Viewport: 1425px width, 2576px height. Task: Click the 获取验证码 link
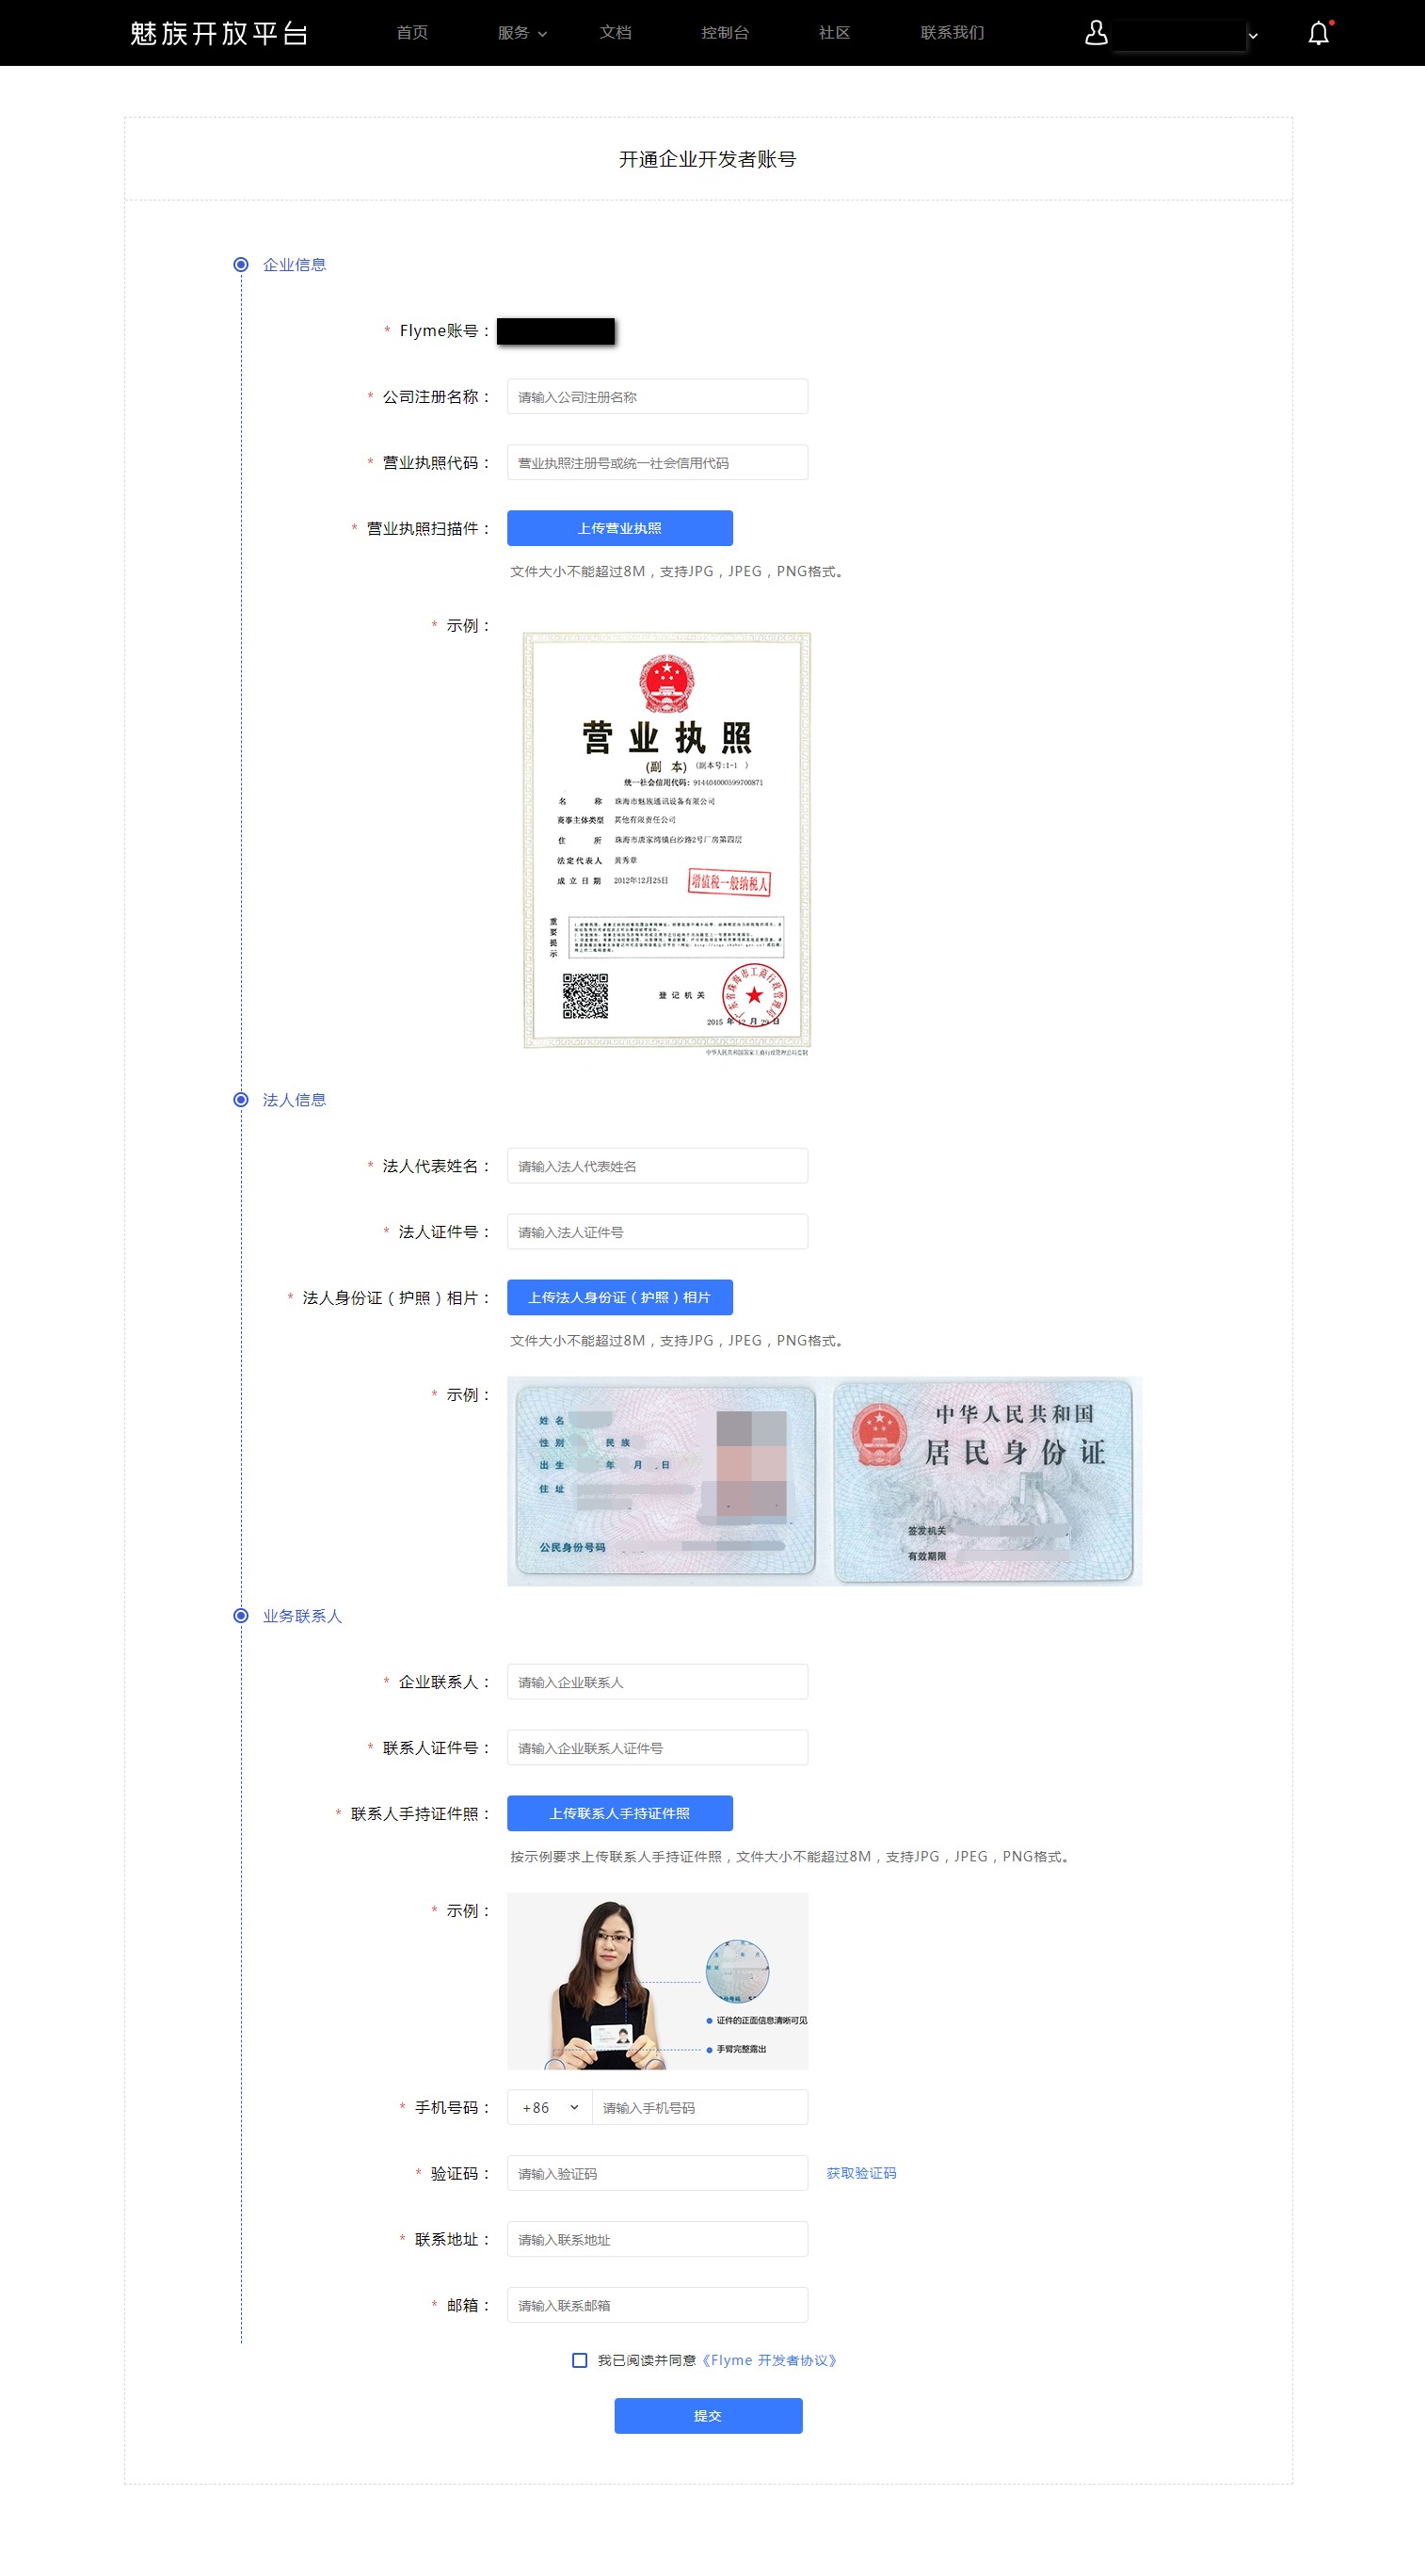(x=861, y=2173)
